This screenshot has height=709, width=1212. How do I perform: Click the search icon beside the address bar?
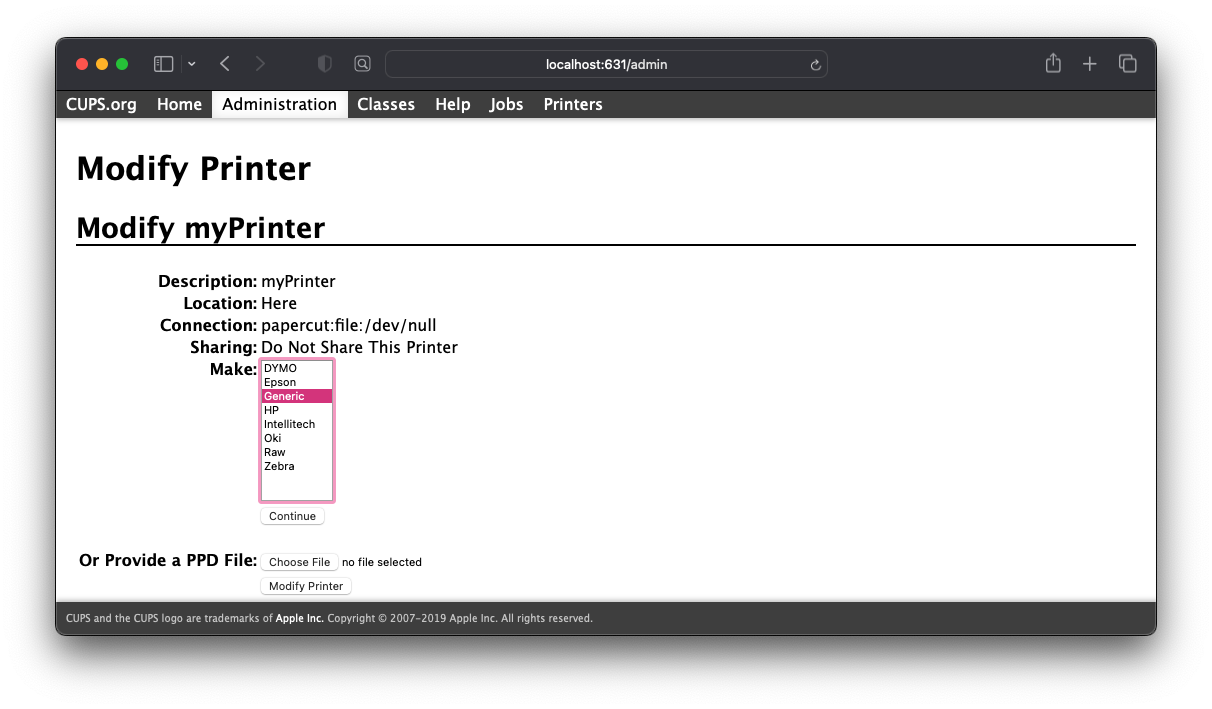(x=362, y=64)
